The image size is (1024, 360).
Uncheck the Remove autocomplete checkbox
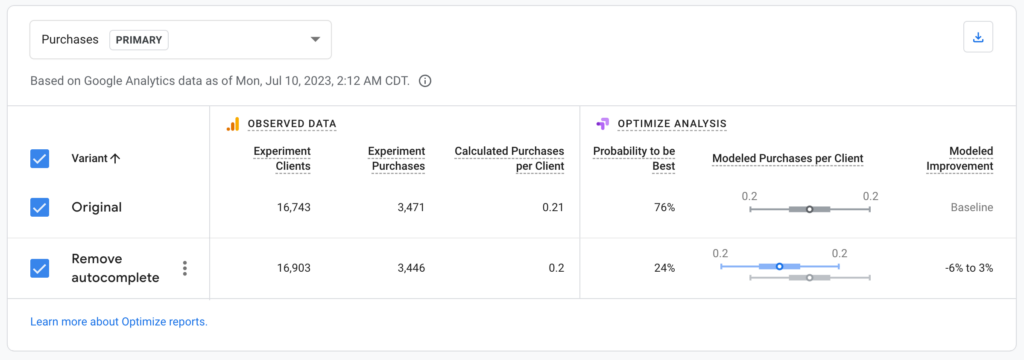click(40, 269)
